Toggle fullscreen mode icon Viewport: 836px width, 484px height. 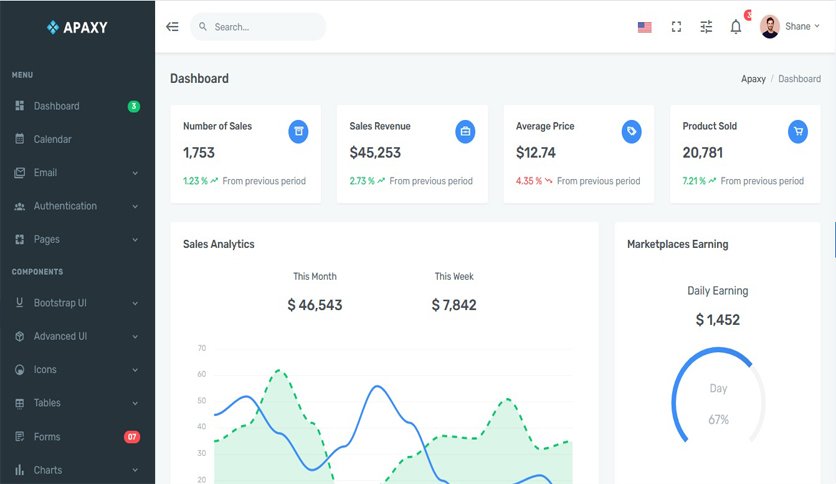676,27
